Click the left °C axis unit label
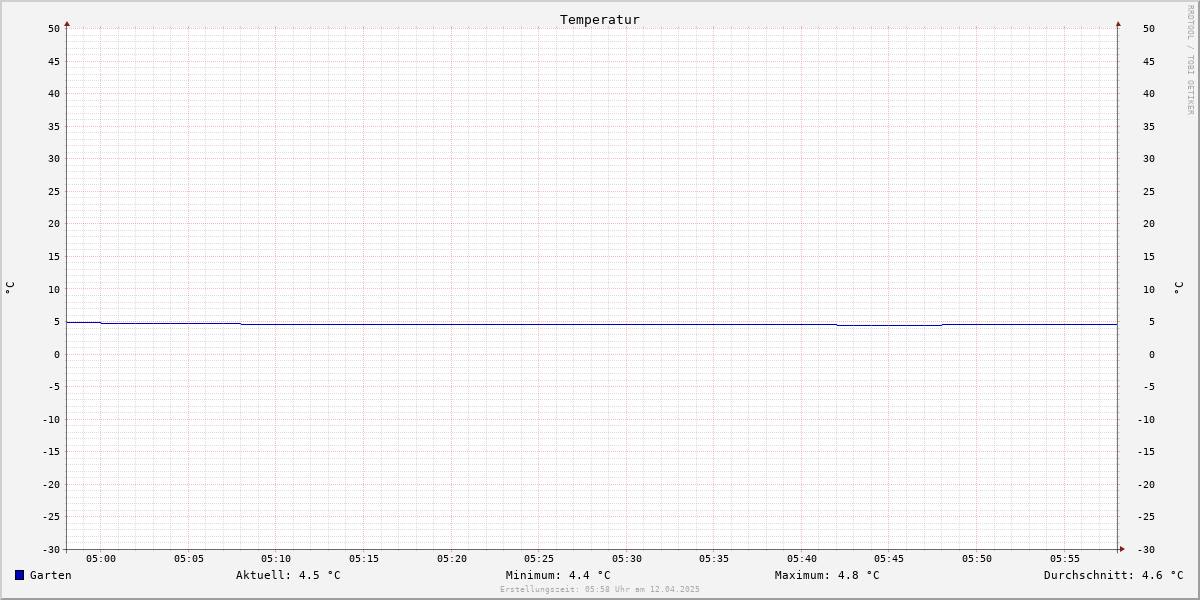Screen dimensions: 1200x600 pos(10,287)
